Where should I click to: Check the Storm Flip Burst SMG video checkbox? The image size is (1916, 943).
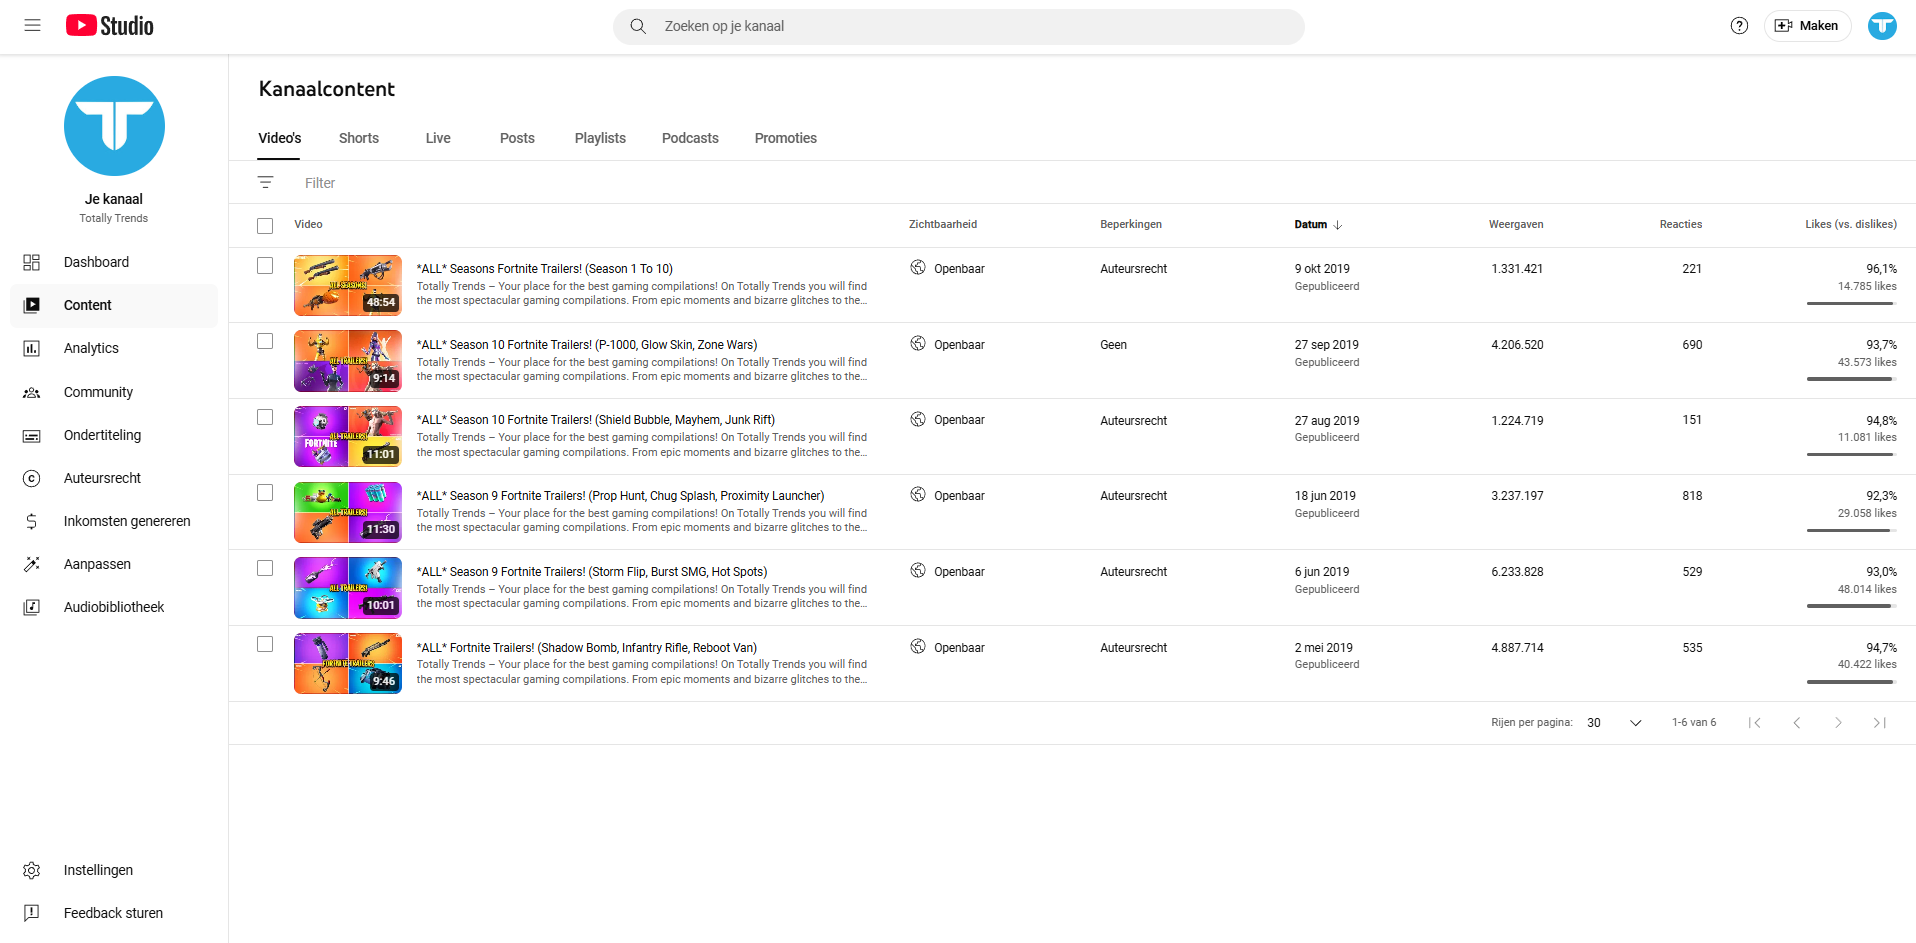[265, 568]
